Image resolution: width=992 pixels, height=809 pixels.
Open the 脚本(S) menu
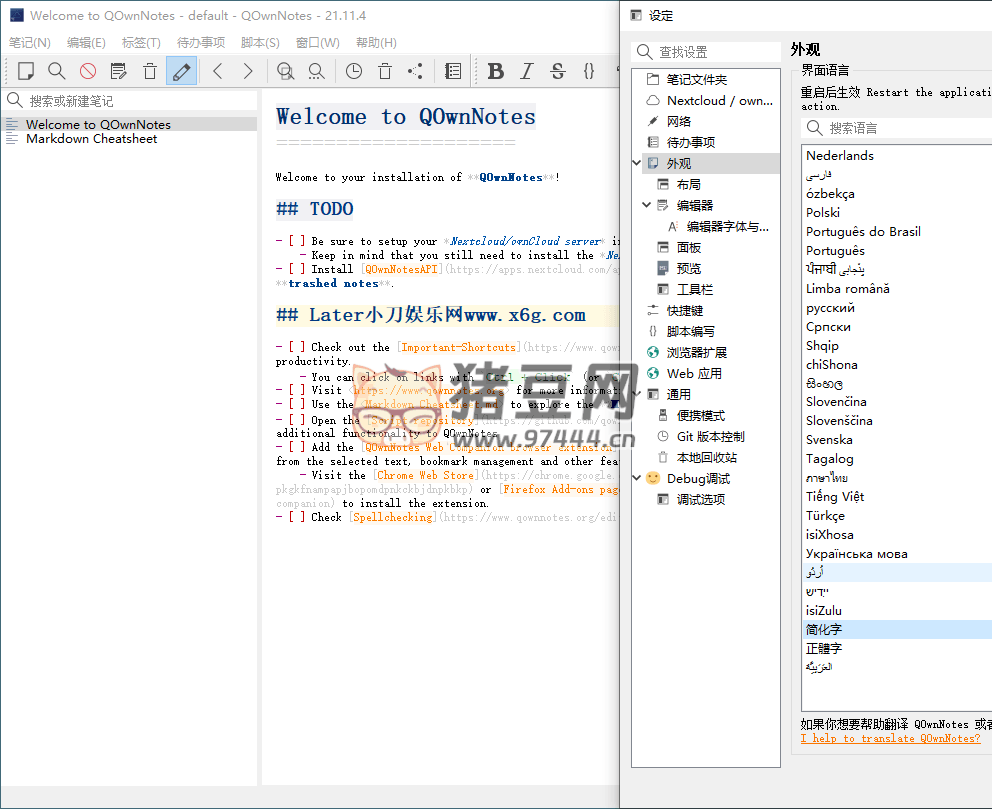coord(260,43)
